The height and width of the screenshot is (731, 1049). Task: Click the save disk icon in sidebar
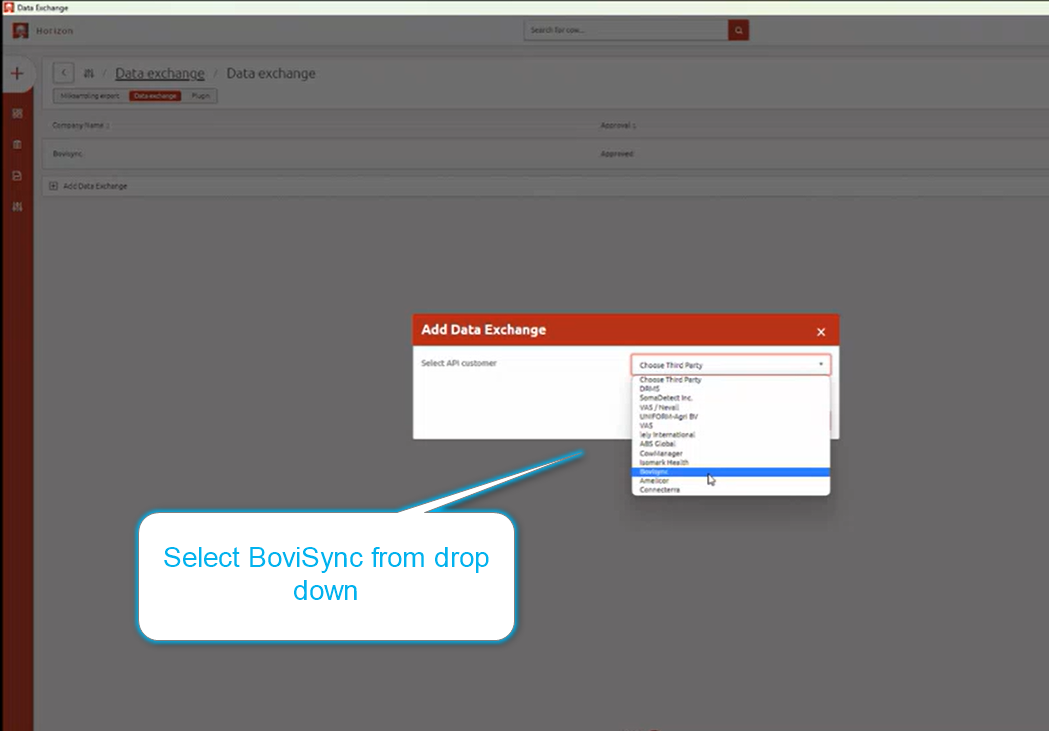[x=17, y=176]
